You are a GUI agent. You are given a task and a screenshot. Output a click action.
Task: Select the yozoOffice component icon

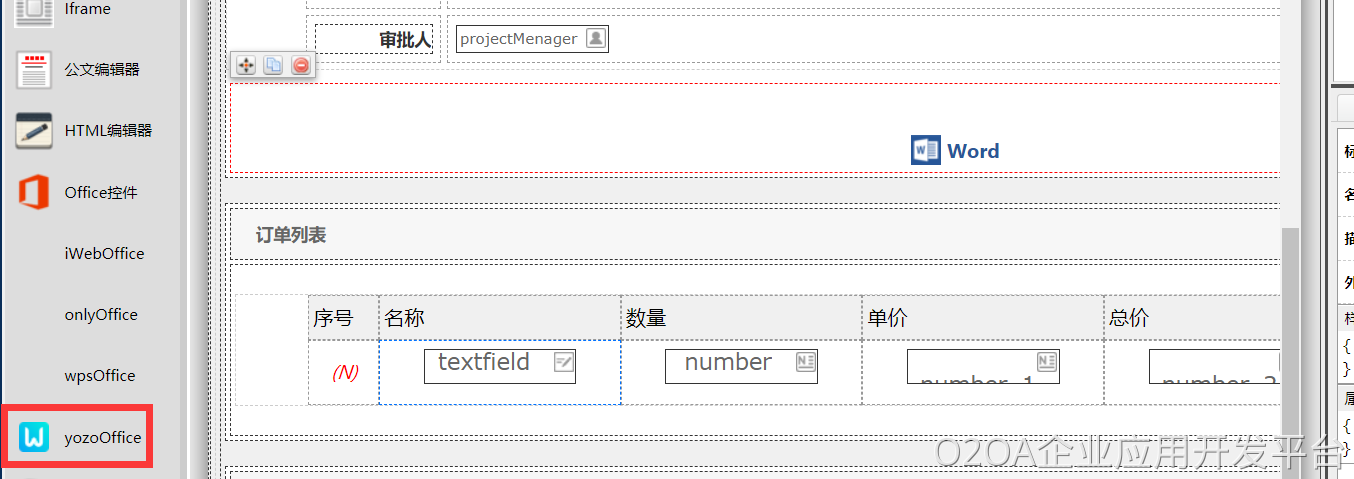(x=34, y=437)
